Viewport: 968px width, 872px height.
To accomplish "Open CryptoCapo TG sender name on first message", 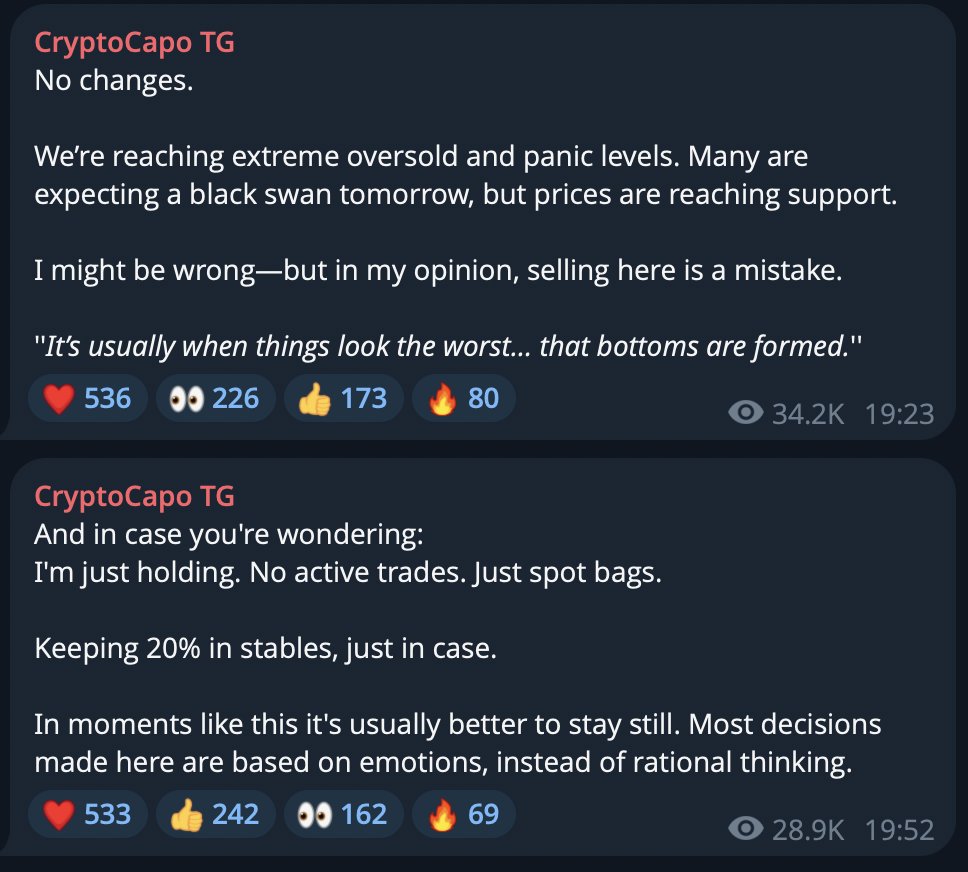I will click(x=135, y=43).
